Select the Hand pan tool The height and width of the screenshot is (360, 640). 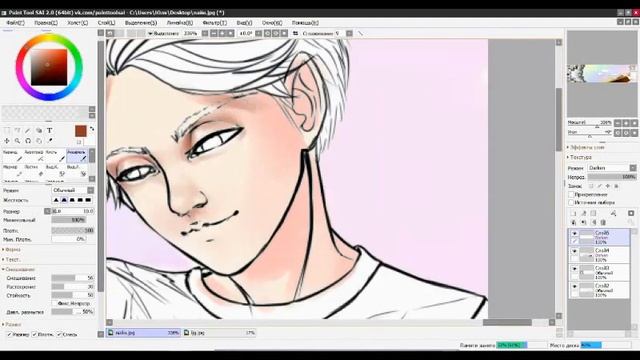[x=39, y=141]
